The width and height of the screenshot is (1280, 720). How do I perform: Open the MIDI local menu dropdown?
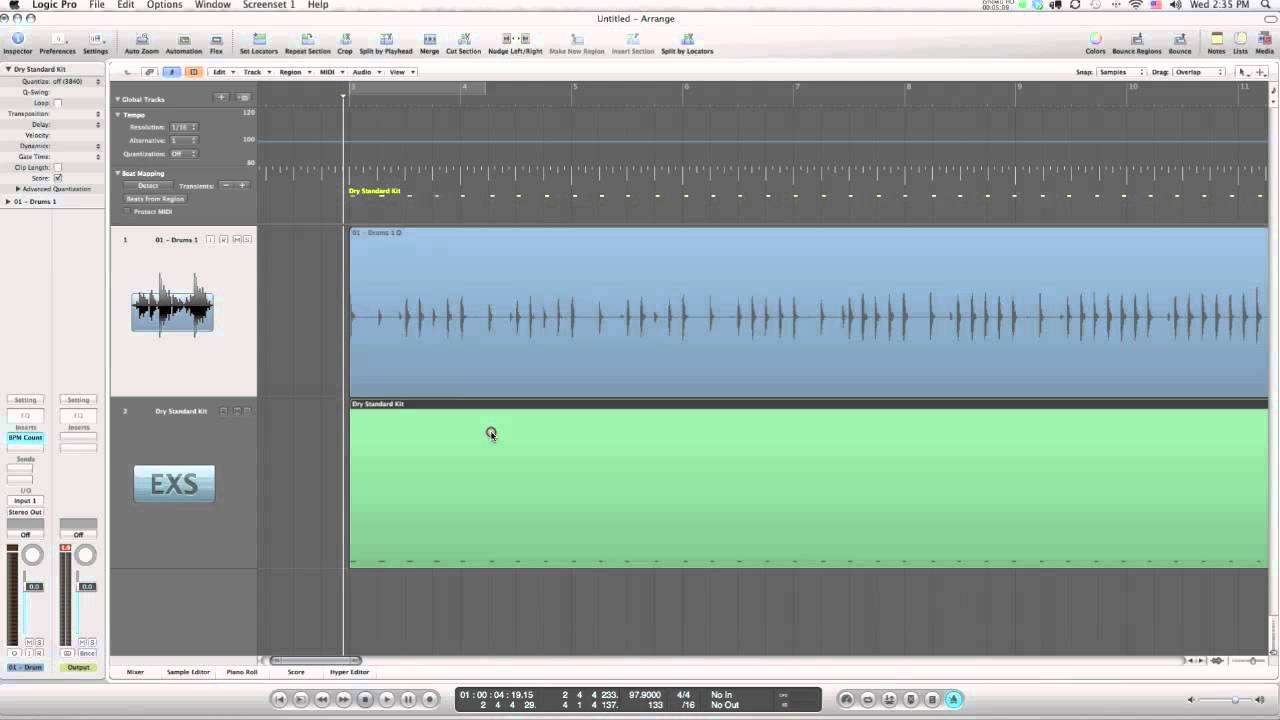pyautogui.click(x=330, y=72)
